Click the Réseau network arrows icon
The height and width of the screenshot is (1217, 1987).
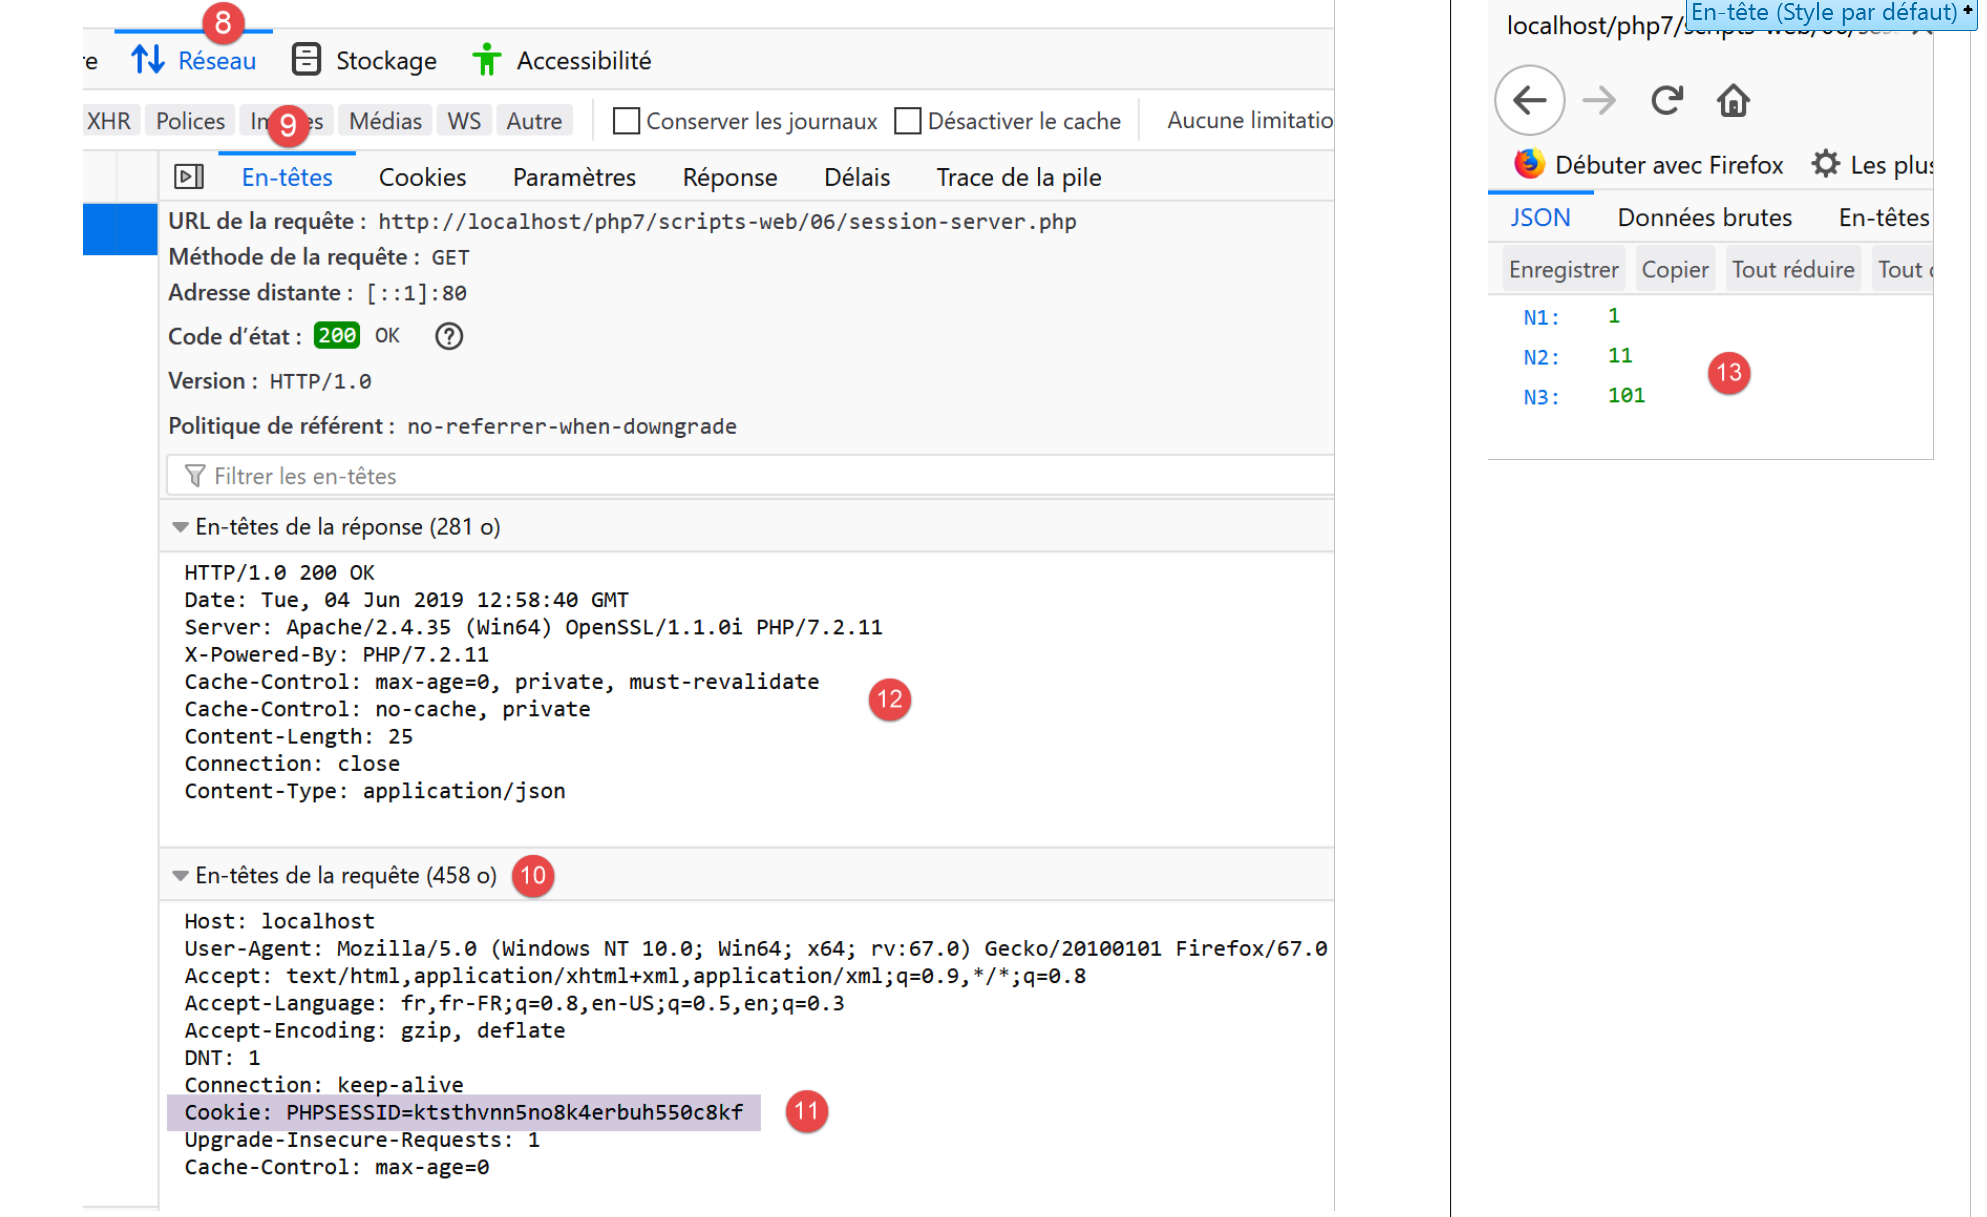click(148, 60)
